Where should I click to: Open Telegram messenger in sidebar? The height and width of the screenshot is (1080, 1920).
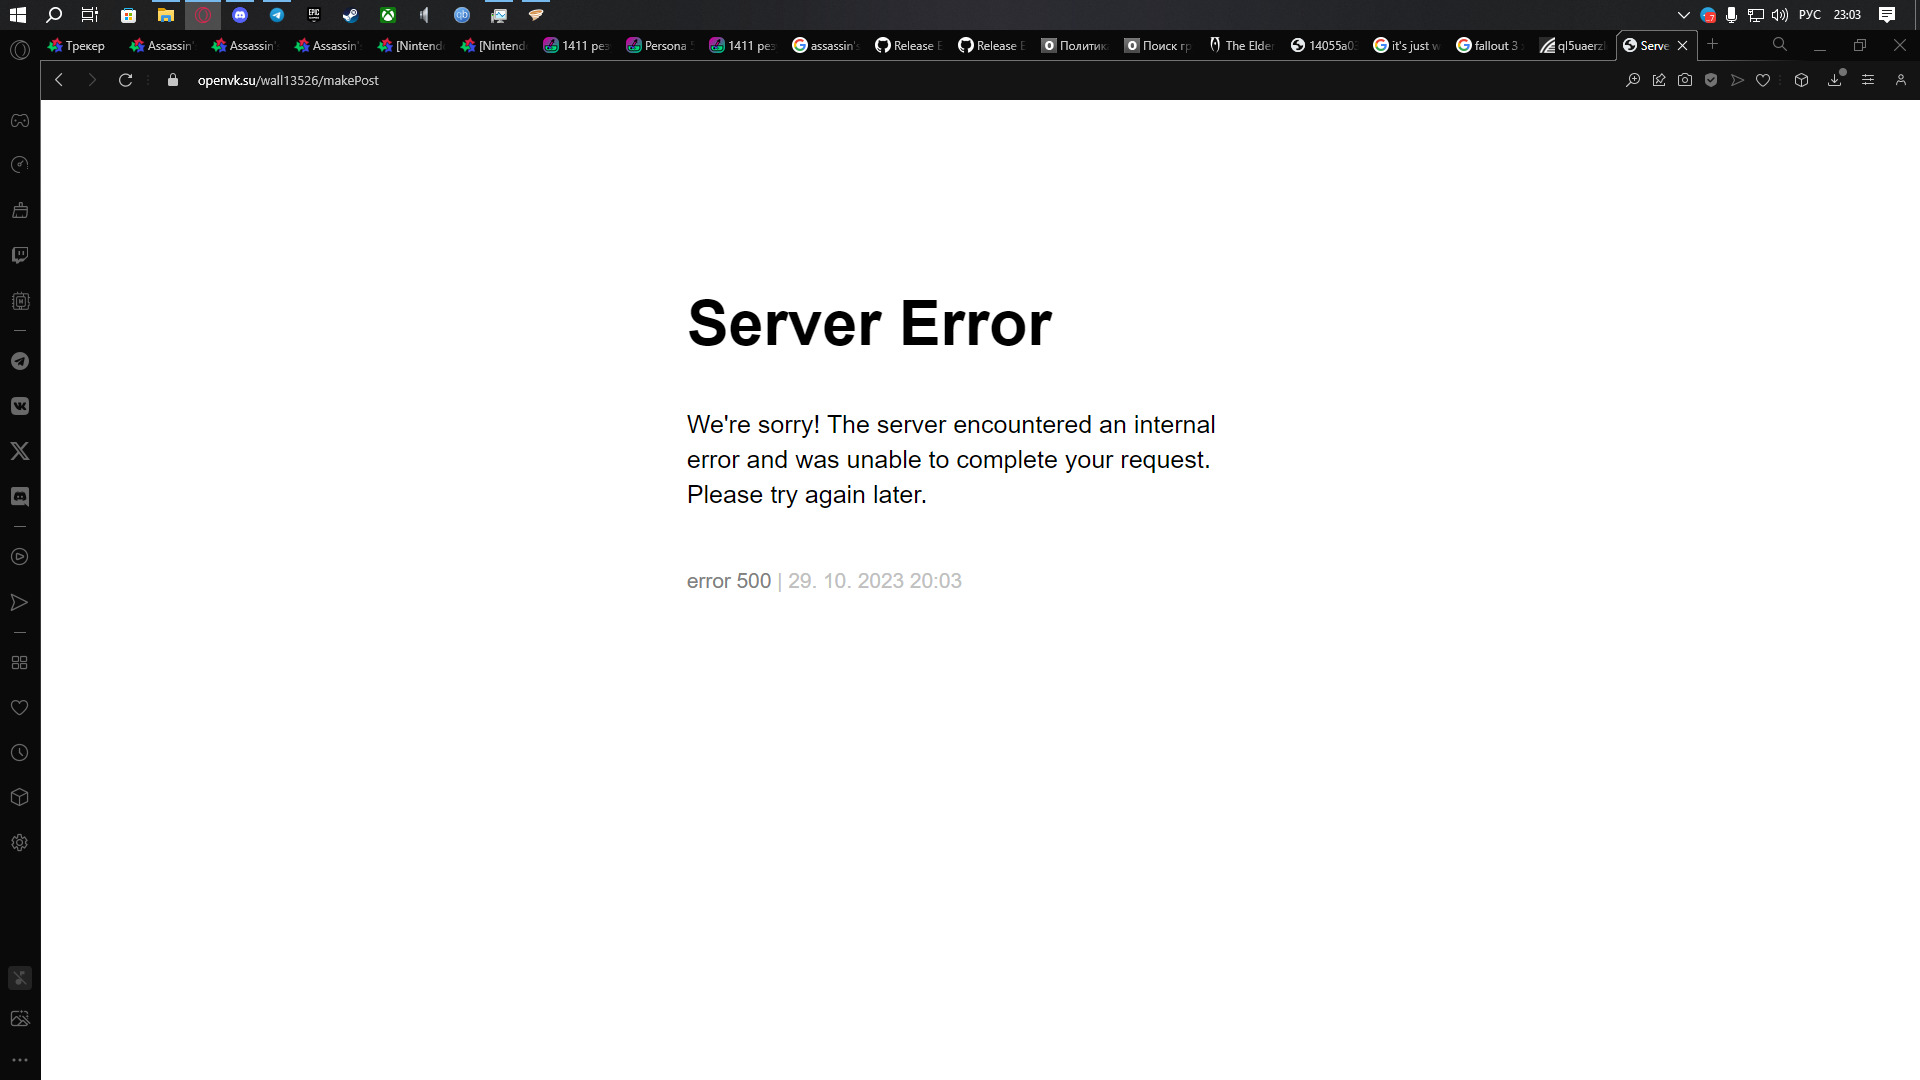(x=19, y=361)
